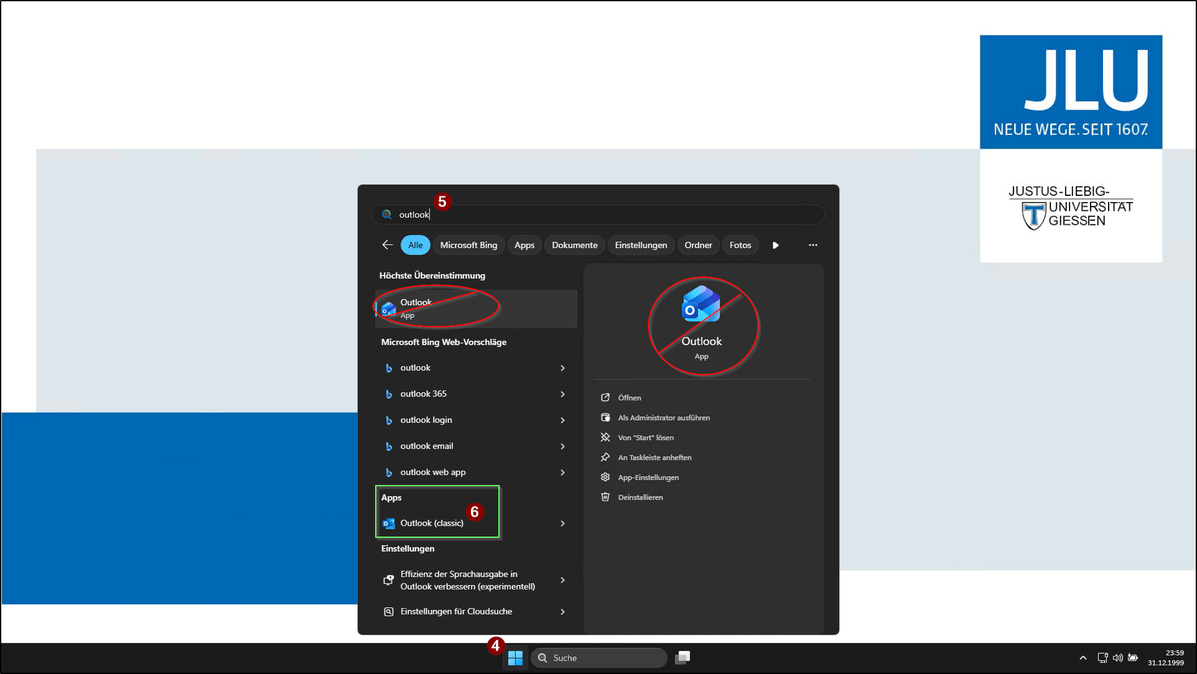Open Effizienz der Sprachausgabe setting
The height and width of the screenshot is (674, 1197).
pos(467,580)
